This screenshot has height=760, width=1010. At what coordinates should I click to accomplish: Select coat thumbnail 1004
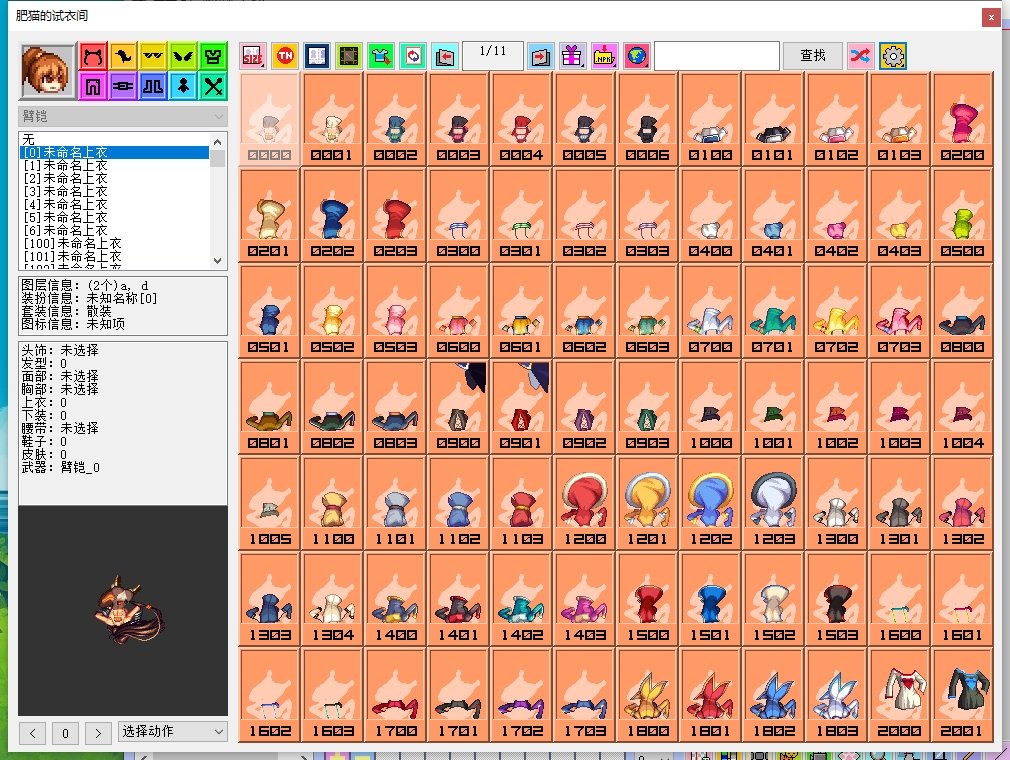[962, 407]
